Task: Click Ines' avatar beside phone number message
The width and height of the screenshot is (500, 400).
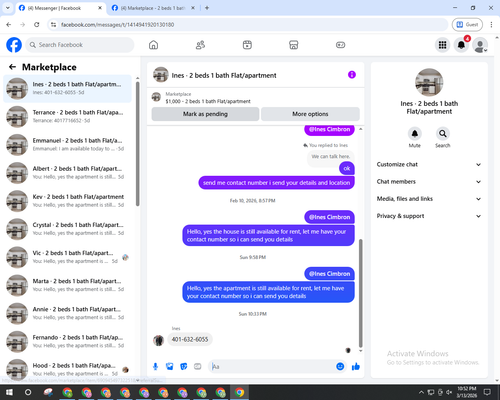Action: coord(158,340)
